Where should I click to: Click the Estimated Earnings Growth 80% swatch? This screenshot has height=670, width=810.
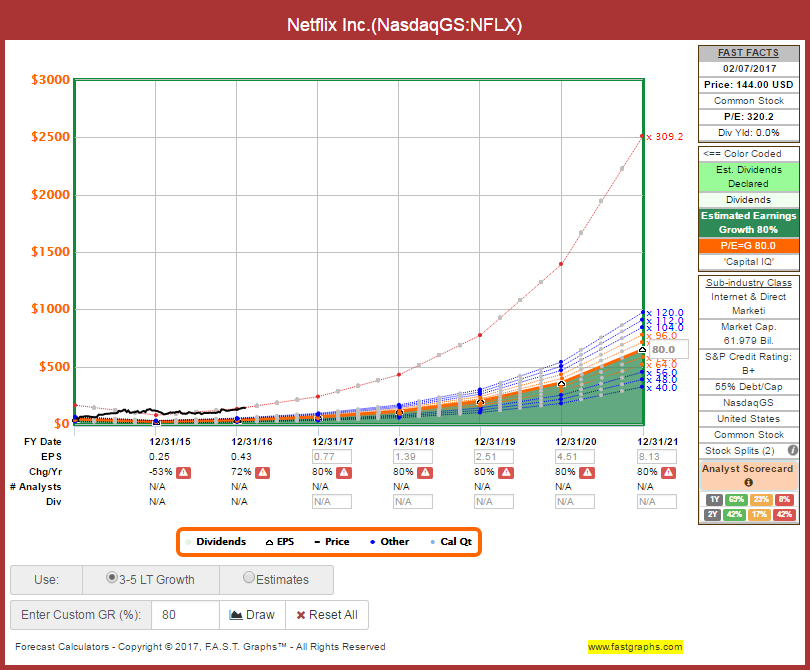(749, 223)
